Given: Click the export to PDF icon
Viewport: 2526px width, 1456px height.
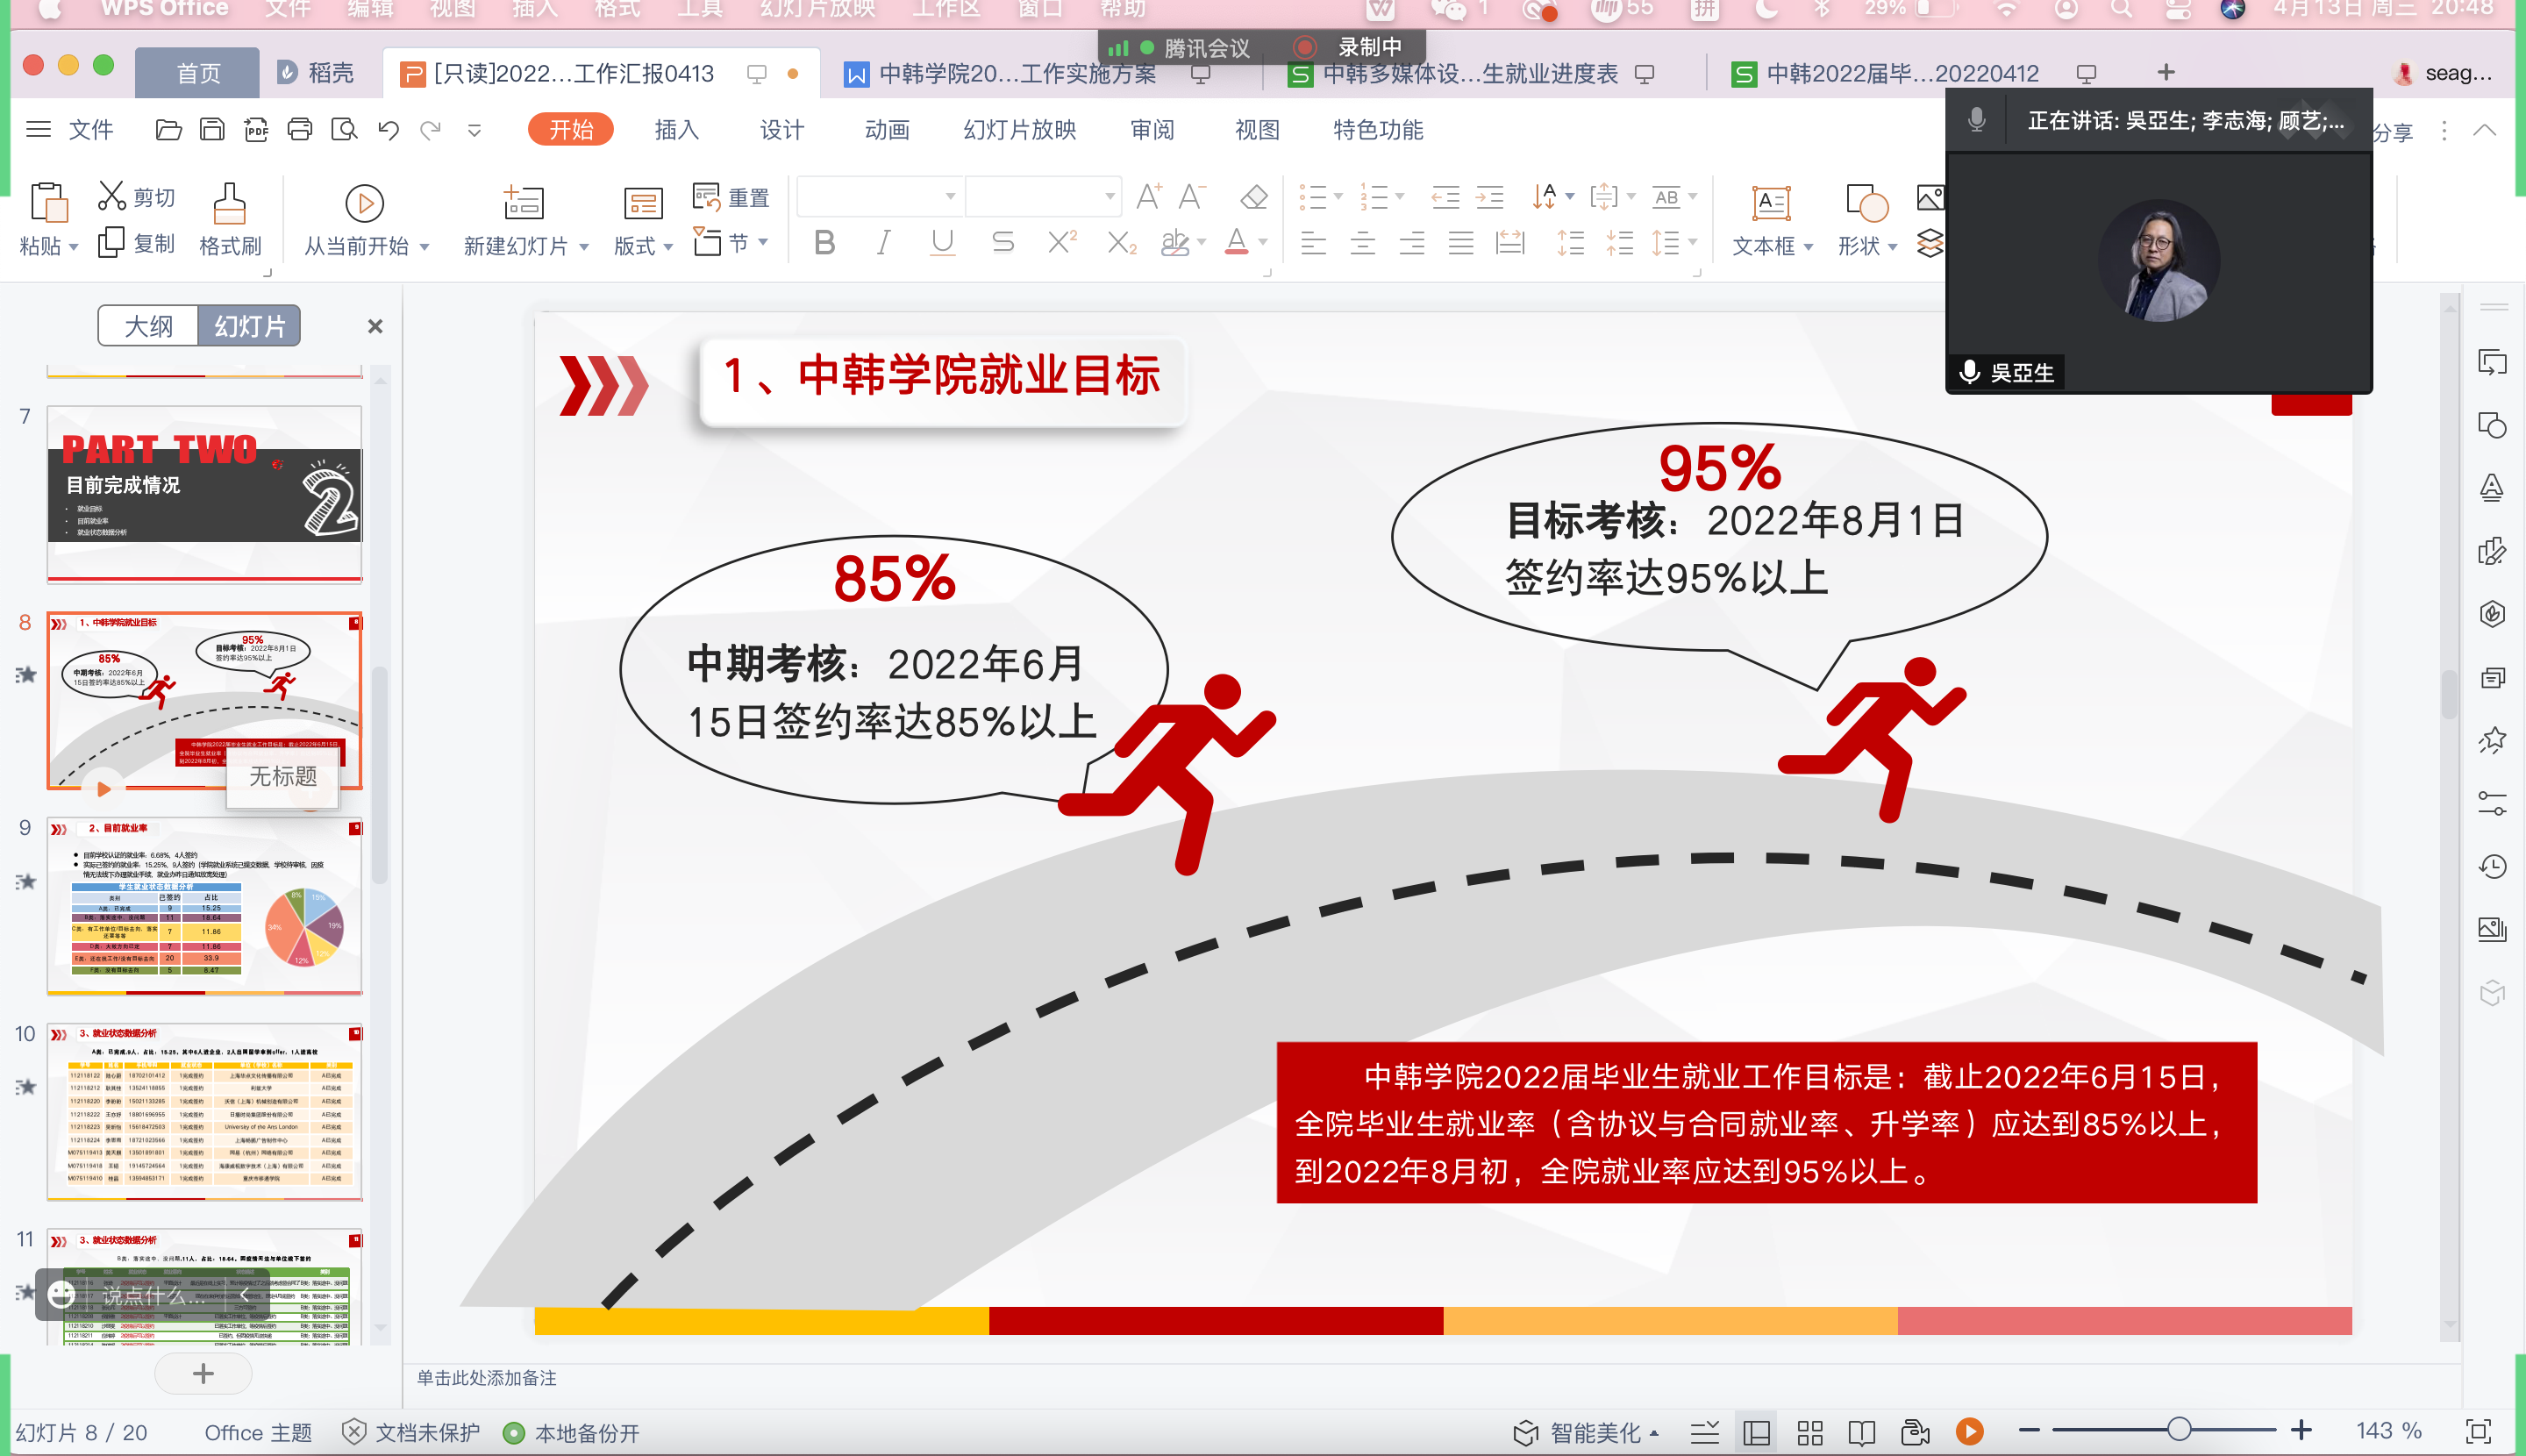Looking at the screenshot, I should pyautogui.click(x=256, y=130).
